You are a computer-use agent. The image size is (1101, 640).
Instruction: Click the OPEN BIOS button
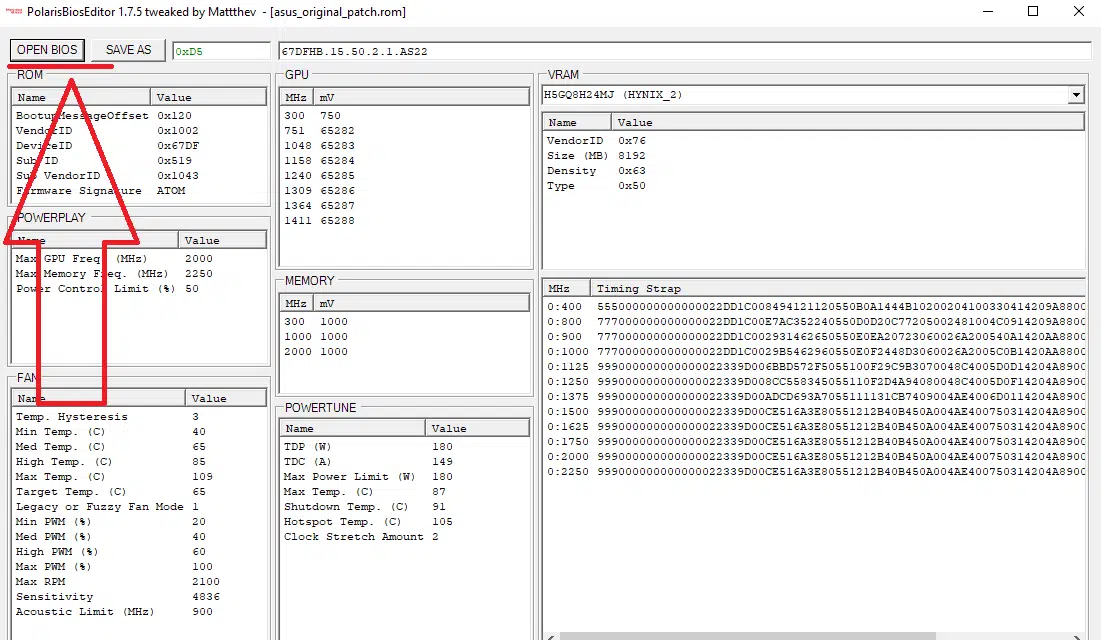point(47,50)
